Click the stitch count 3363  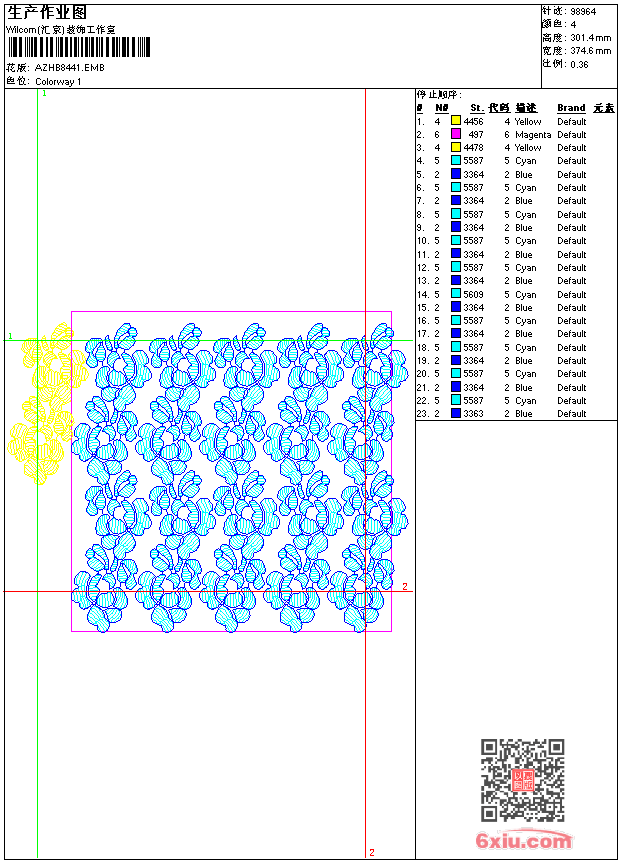pyautogui.click(x=474, y=414)
